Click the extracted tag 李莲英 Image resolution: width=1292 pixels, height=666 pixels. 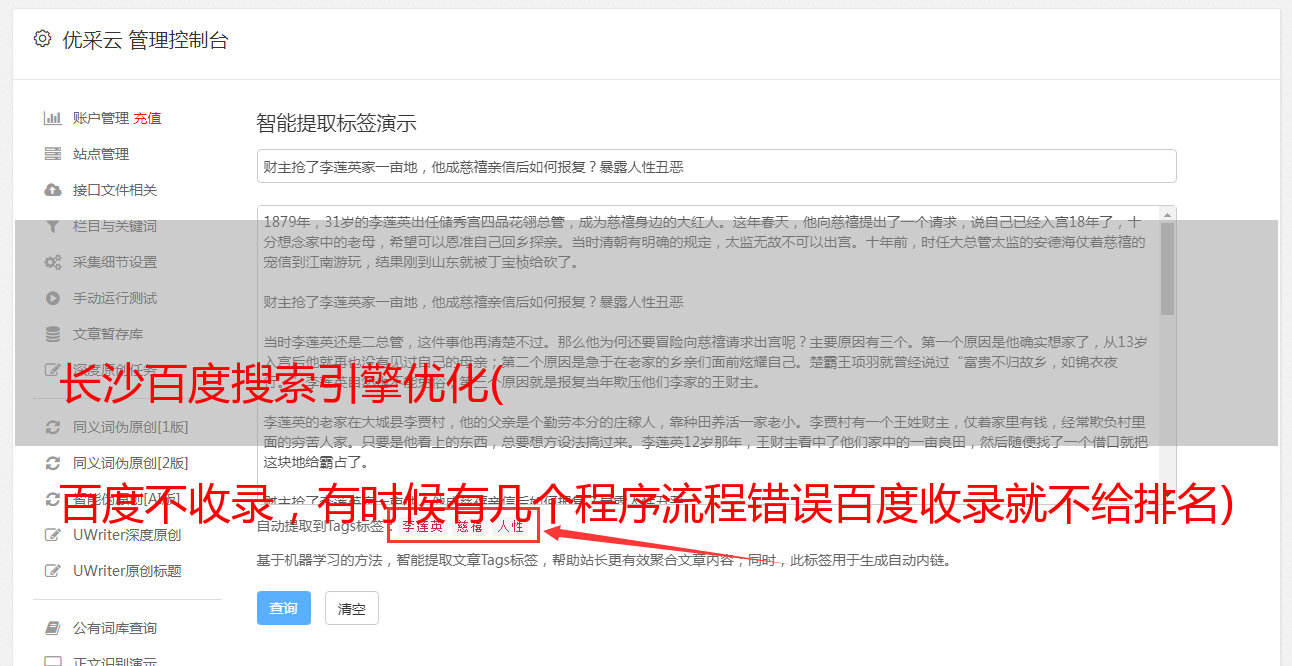pos(422,526)
